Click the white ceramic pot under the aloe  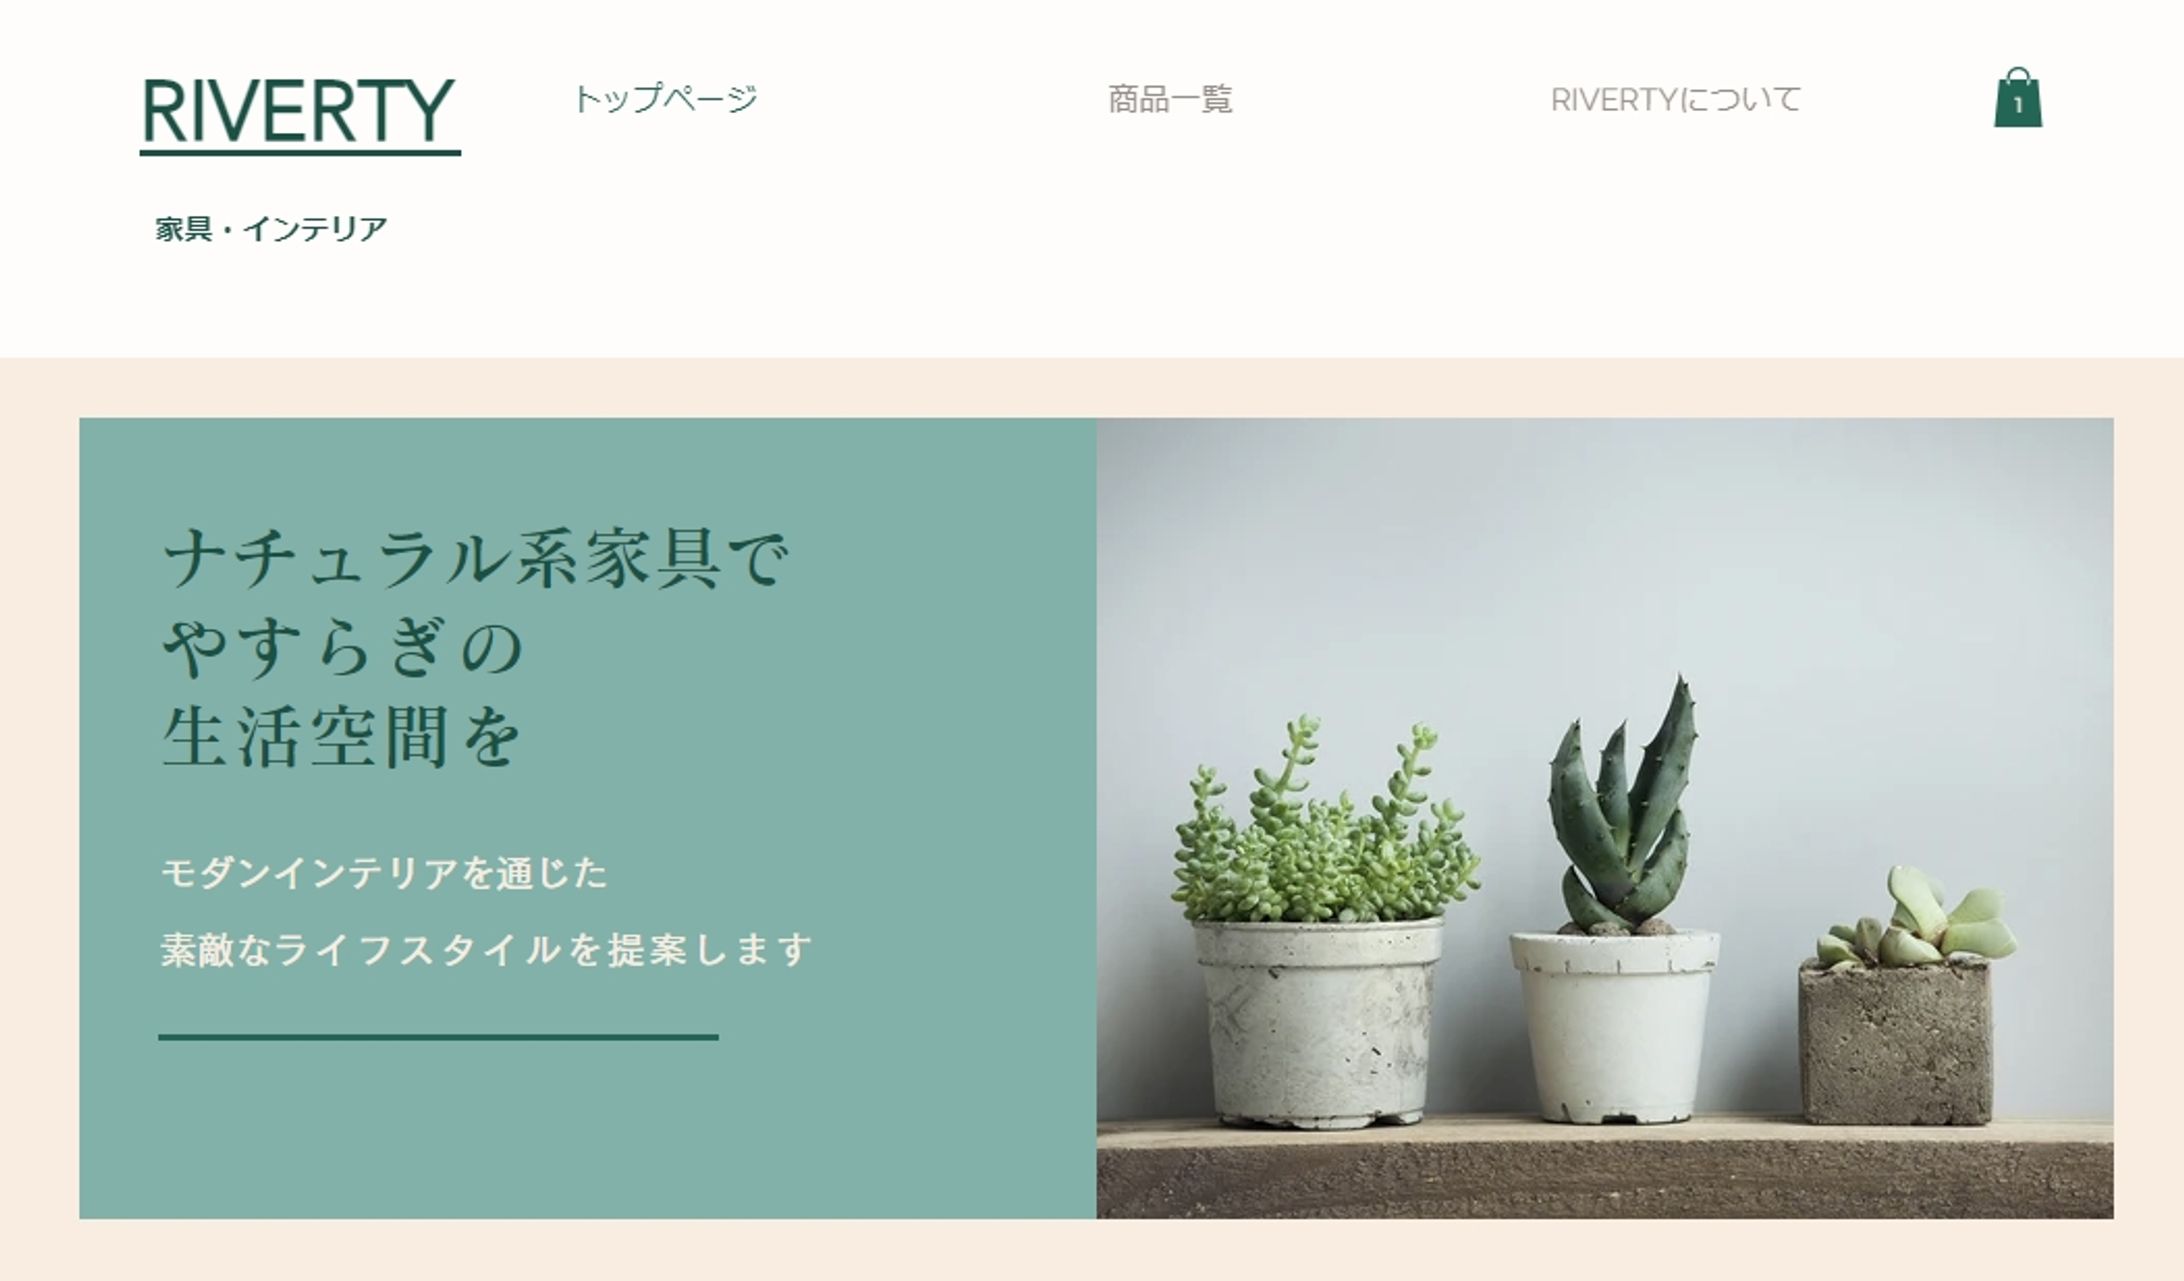tap(1614, 1027)
